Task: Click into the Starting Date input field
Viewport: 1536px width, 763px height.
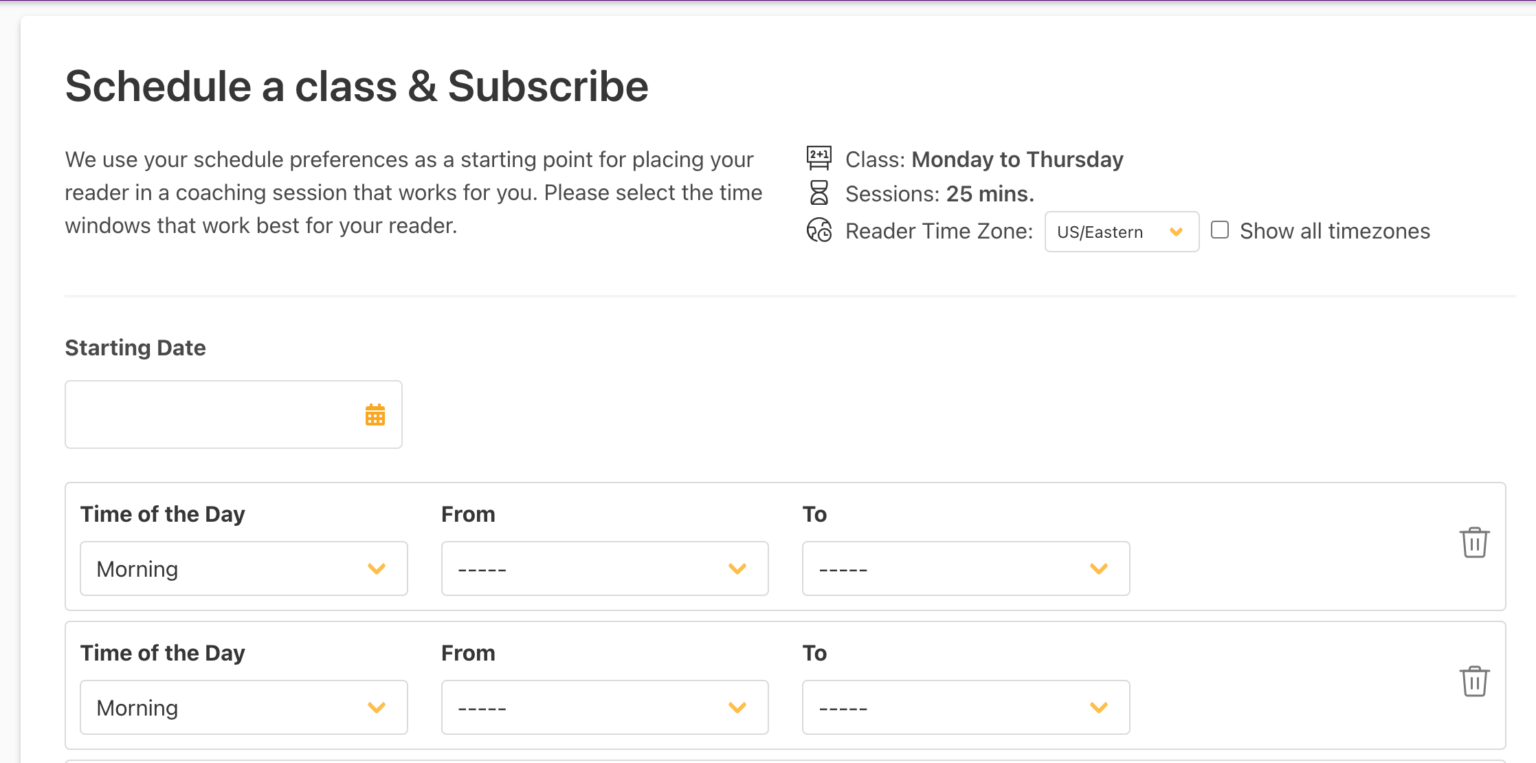Action: point(210,415)
